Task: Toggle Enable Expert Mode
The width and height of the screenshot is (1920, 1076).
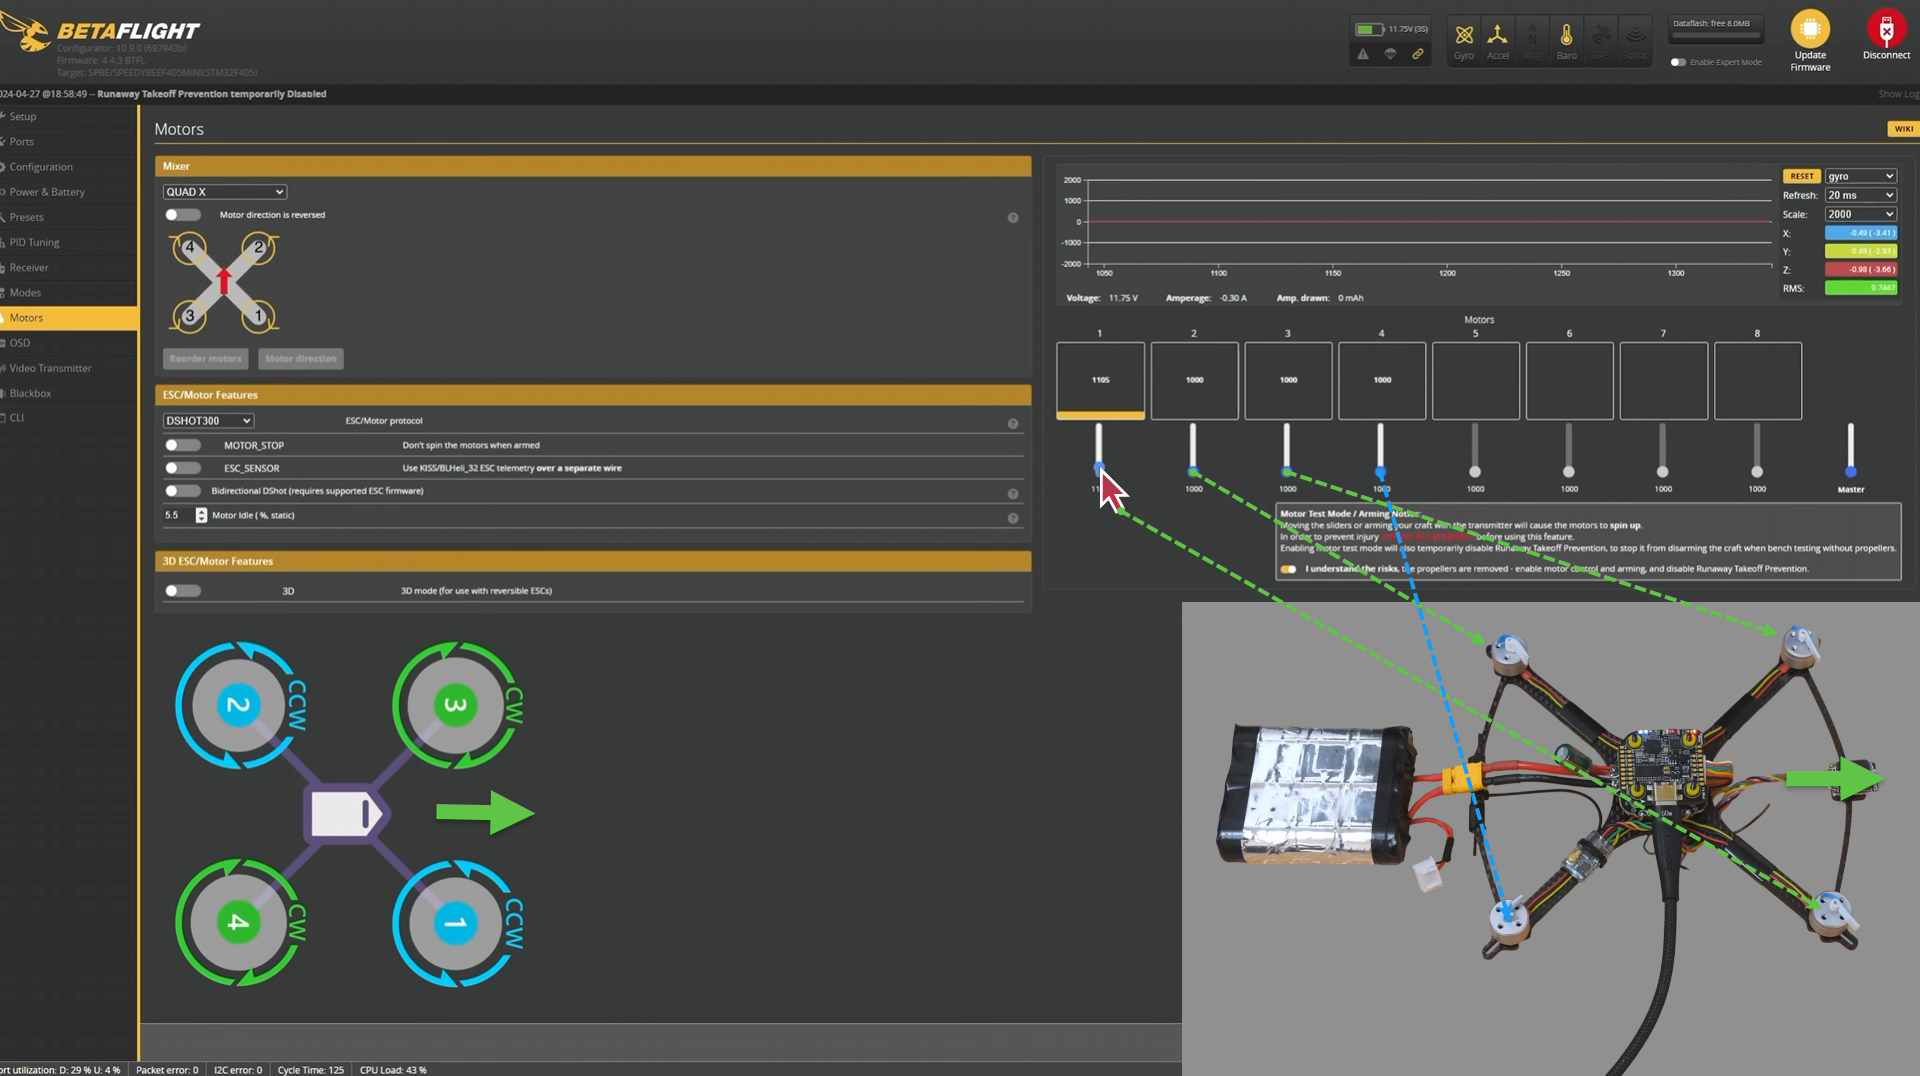Action: [1678, 62]
